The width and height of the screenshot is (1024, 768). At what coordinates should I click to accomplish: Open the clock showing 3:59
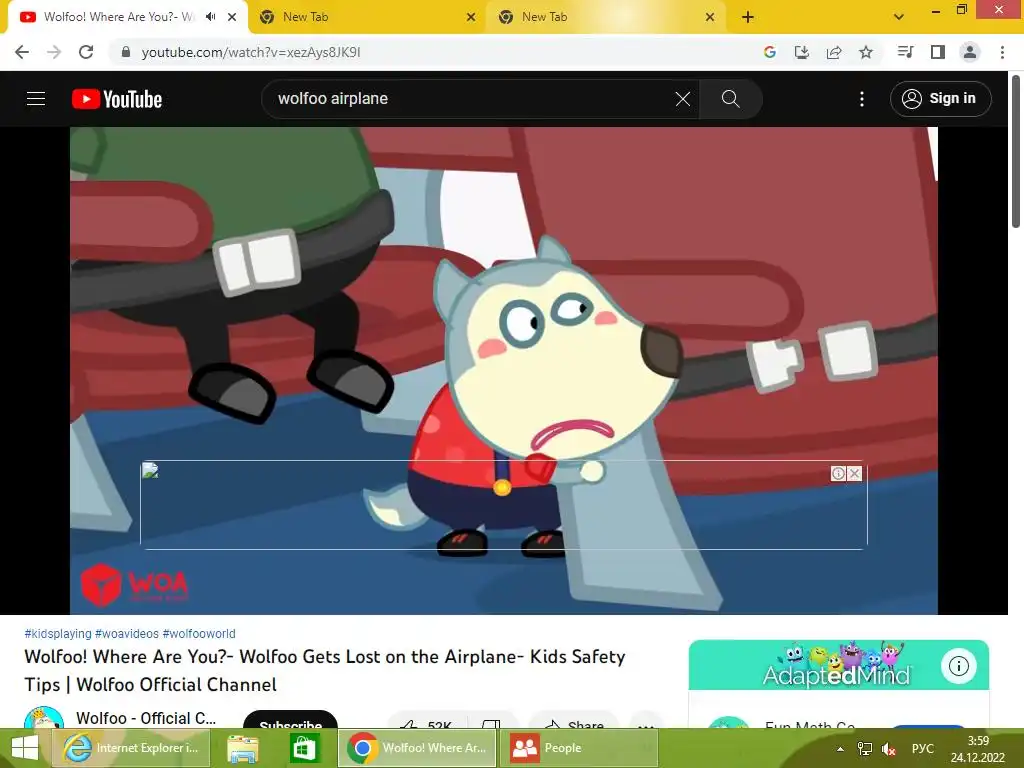pos(978,748)
